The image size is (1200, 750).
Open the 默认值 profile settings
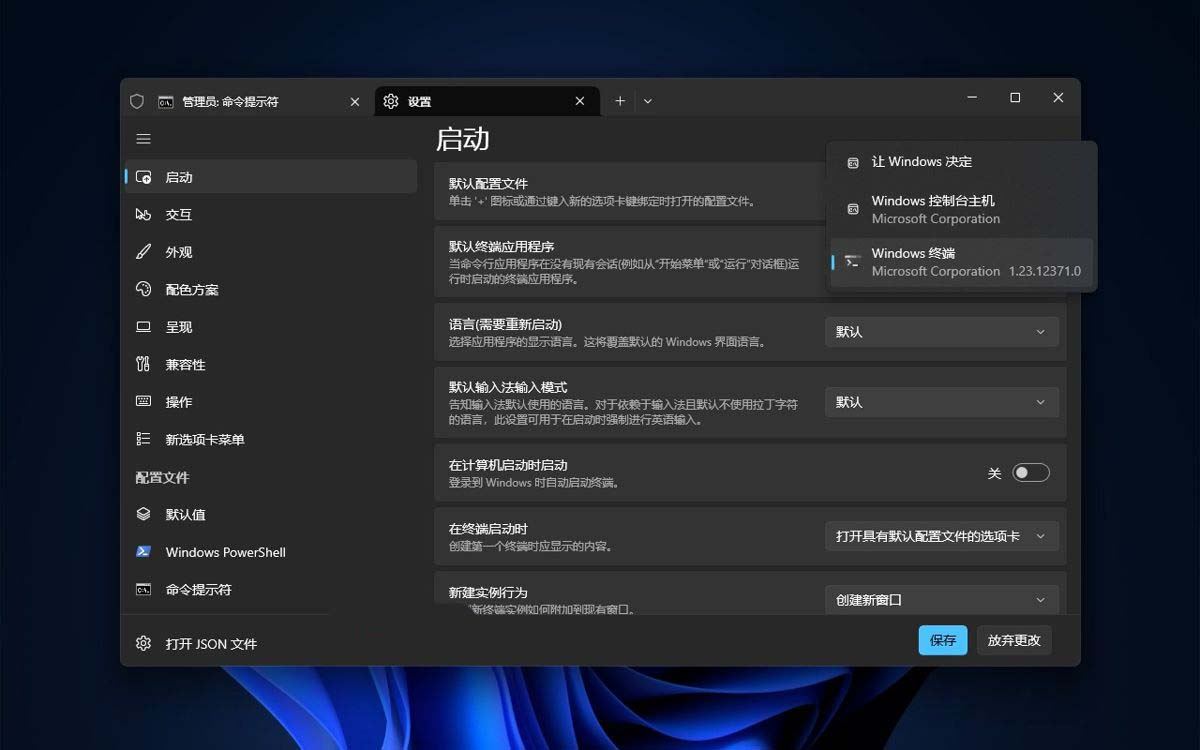click(x=271, y=514)
